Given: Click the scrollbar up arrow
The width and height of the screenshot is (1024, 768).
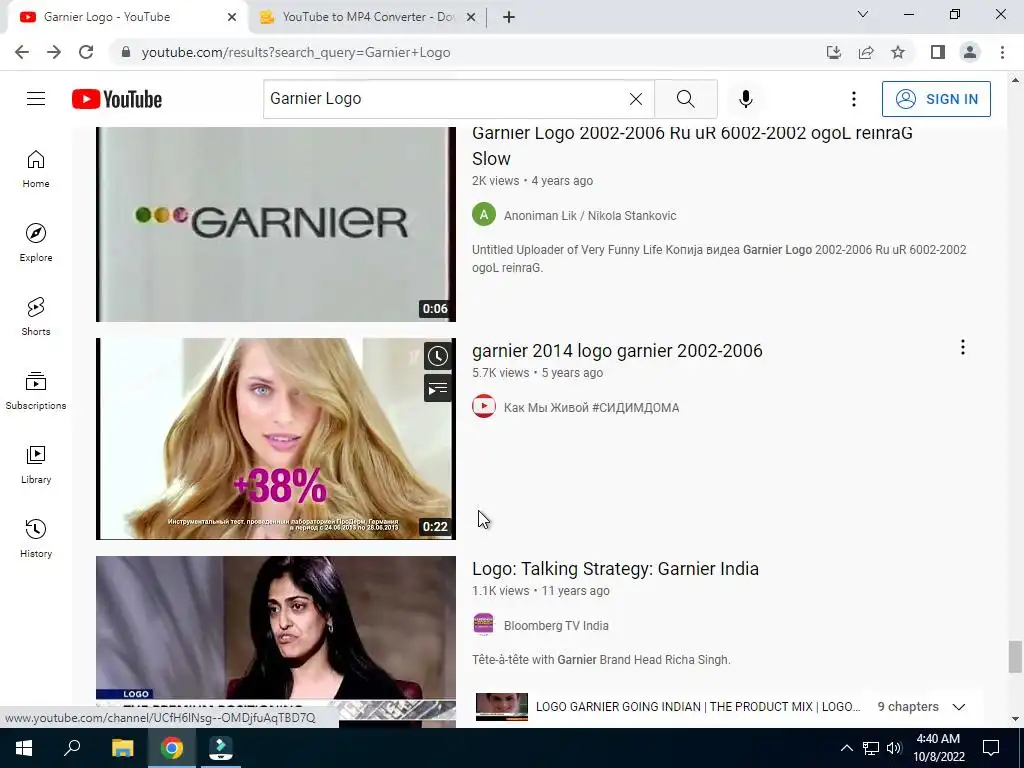Looking at the screenshot, I should click(1015, 80).
